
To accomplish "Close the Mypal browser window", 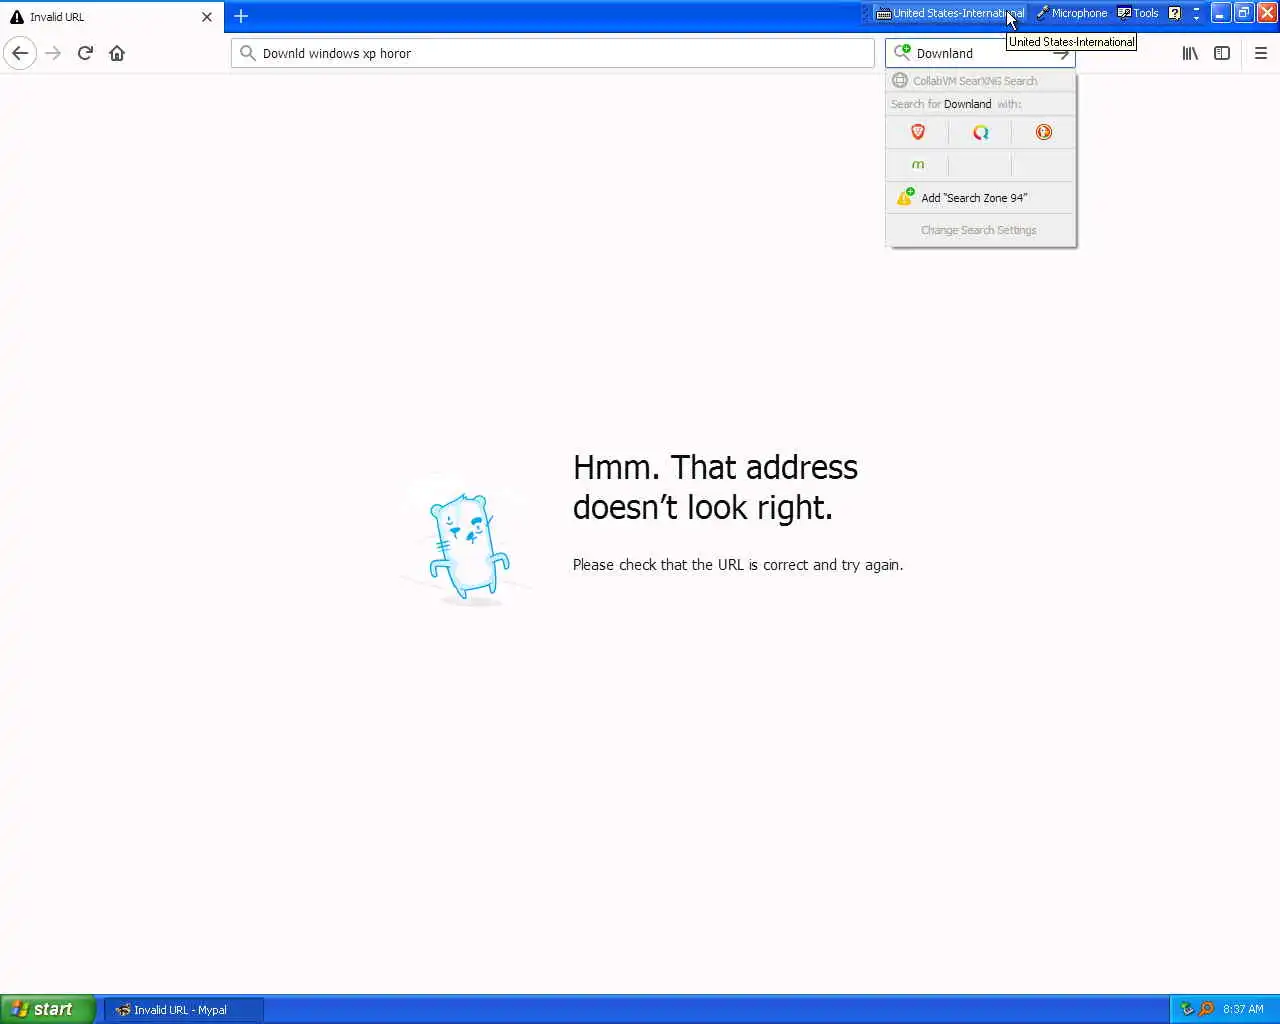I will tap(1266, 12).
